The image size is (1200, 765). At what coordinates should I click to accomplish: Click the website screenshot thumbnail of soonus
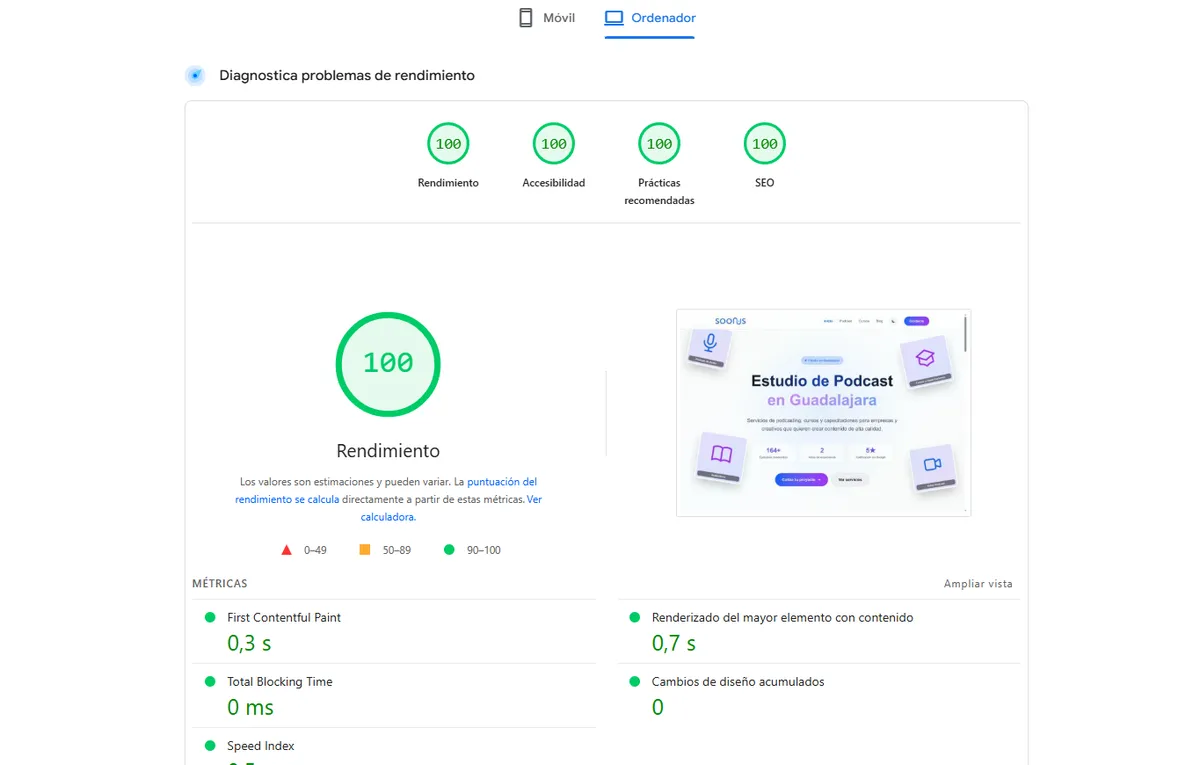click(822, 412)
